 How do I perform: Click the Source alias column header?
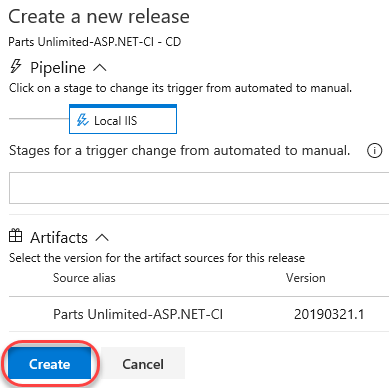point(84,278)
